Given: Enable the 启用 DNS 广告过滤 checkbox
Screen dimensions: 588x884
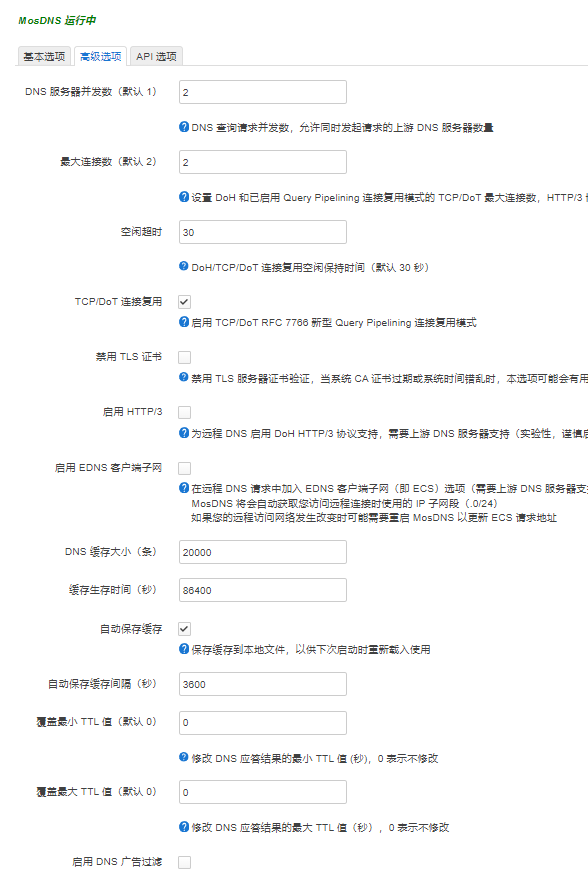Looking at the screenshot, I should (184, 863).
